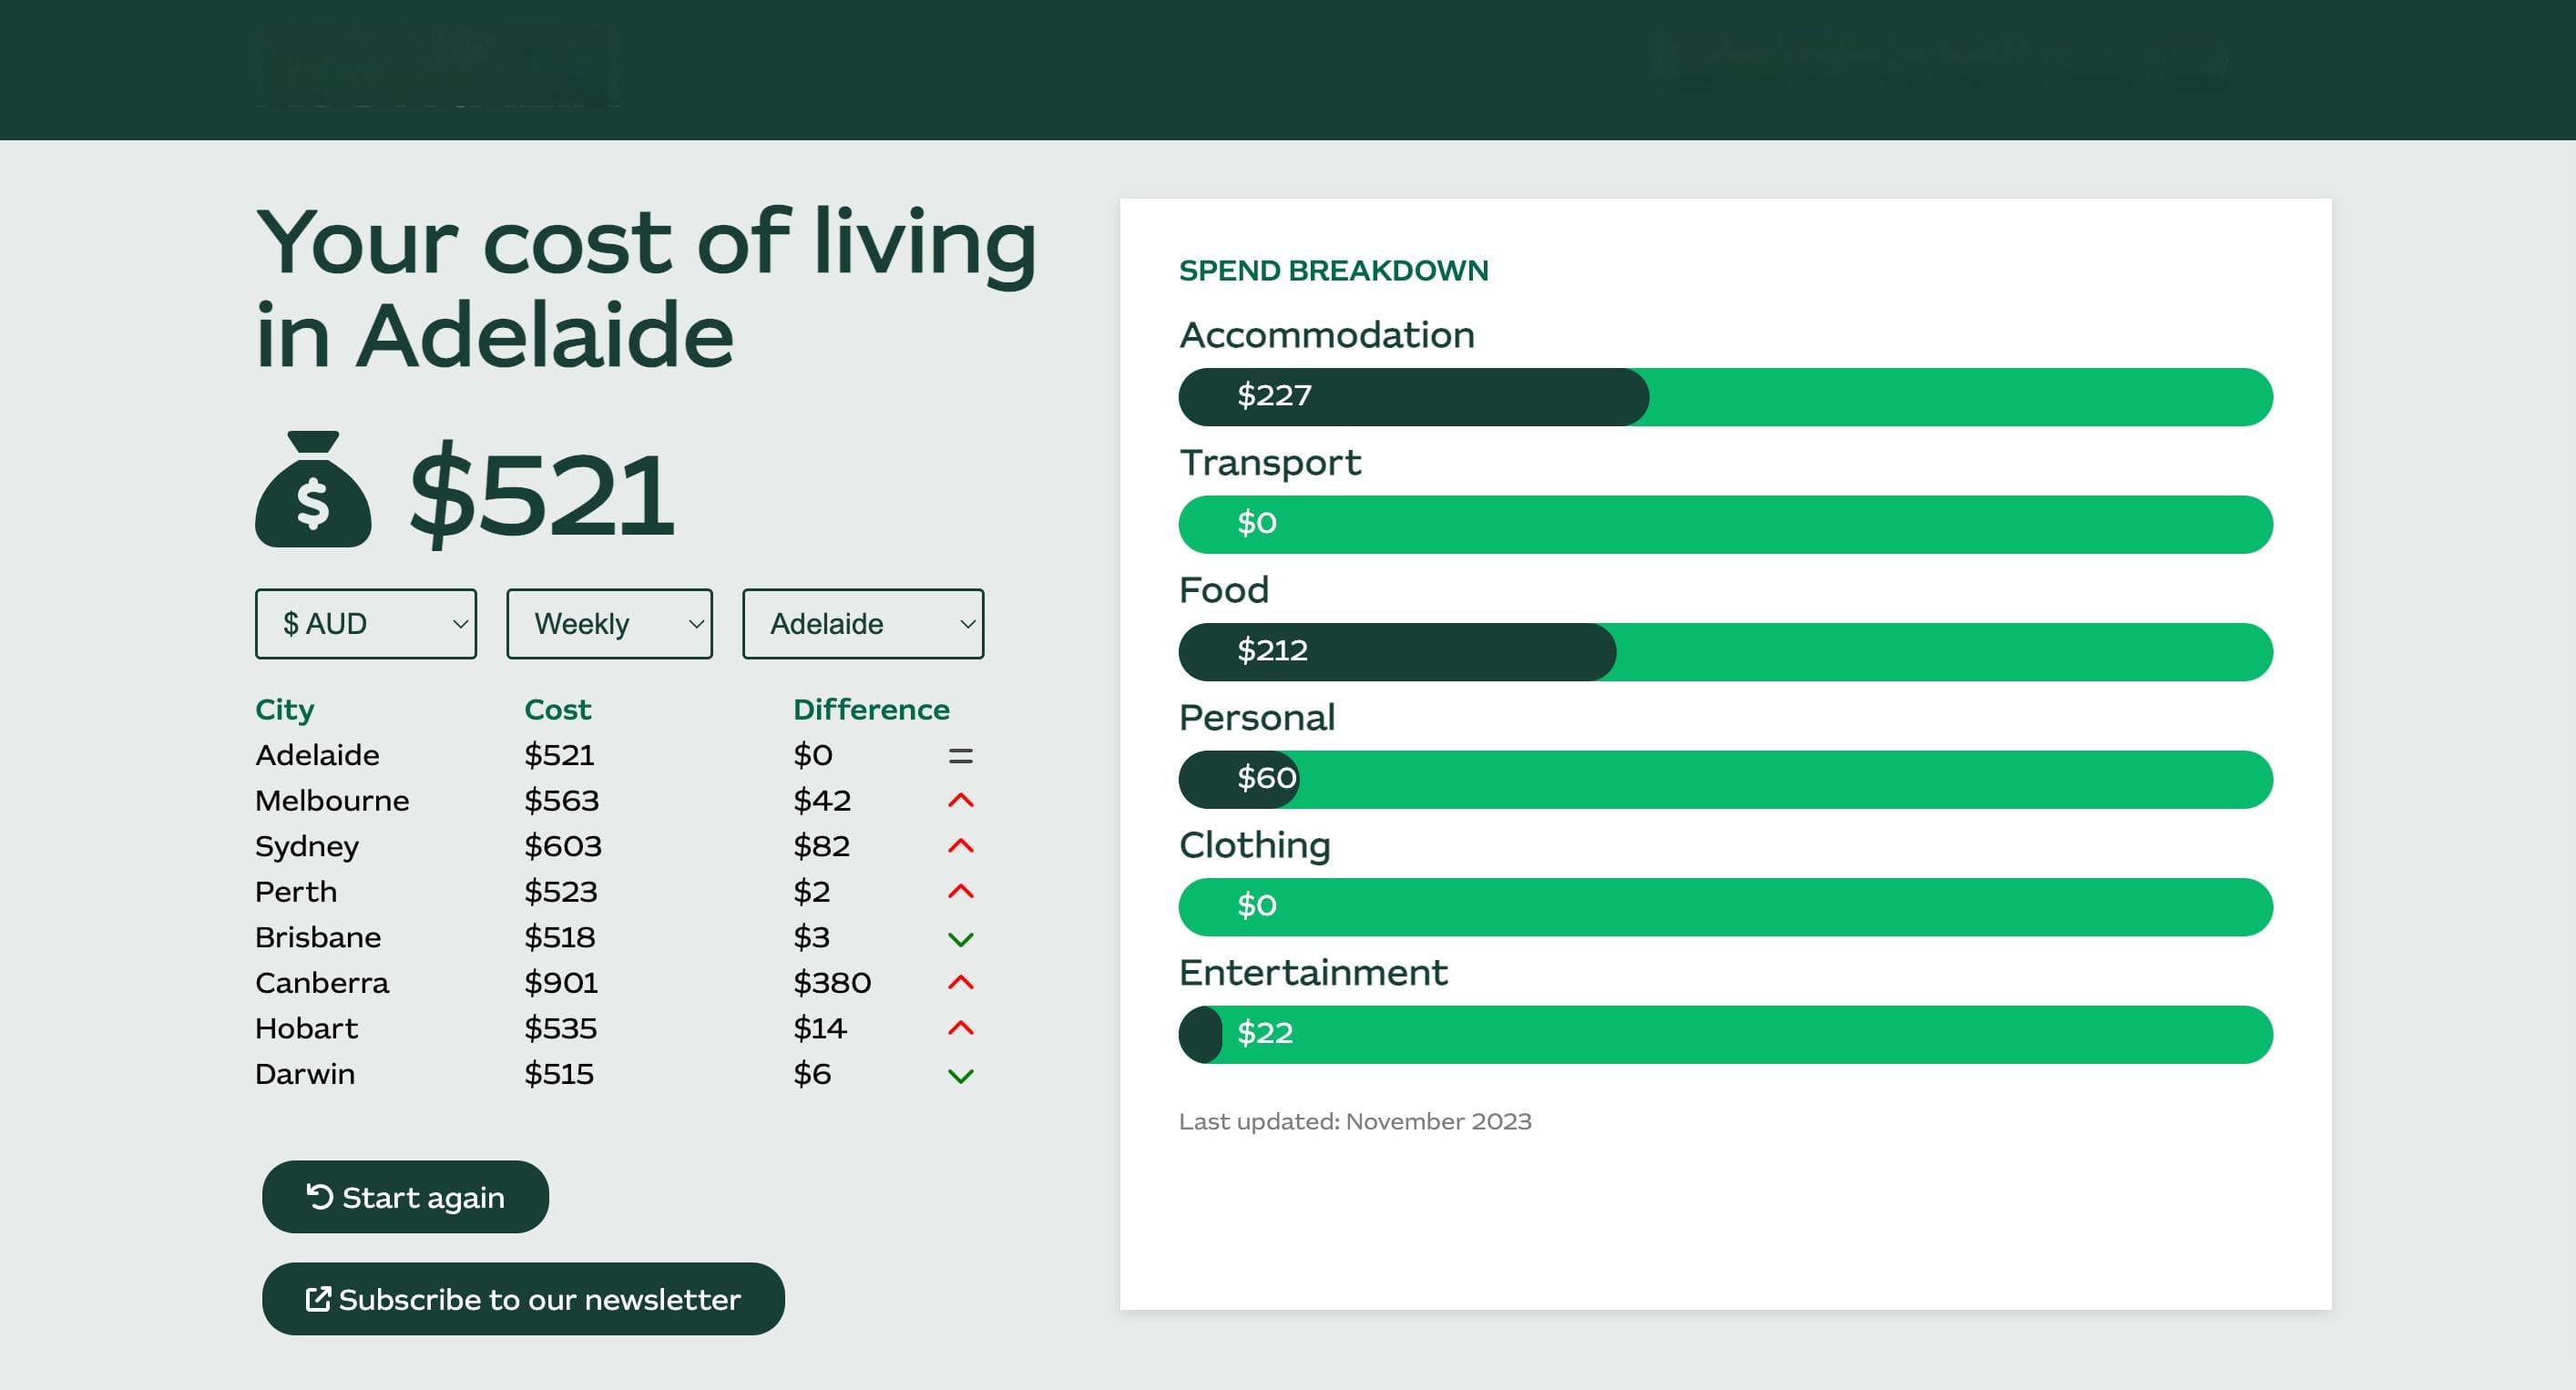Image resolution: width=2576 pixels, height=1390 pixels.
Task: Click the Difference column header
Action: (x=871, y=710)
